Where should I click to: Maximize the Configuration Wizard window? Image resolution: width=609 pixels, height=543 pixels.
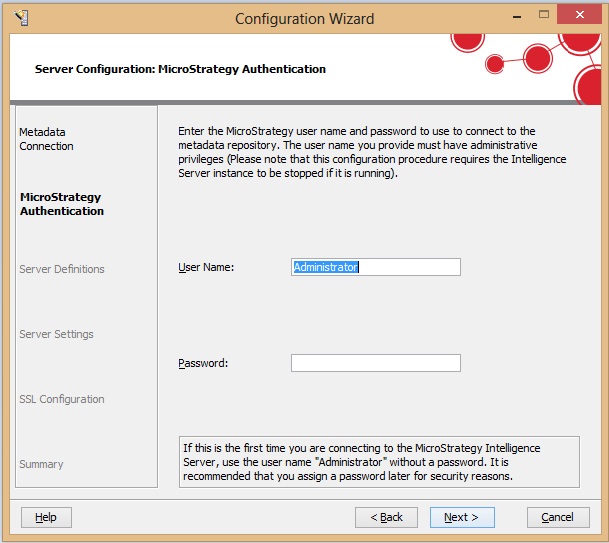pos(544,15)
